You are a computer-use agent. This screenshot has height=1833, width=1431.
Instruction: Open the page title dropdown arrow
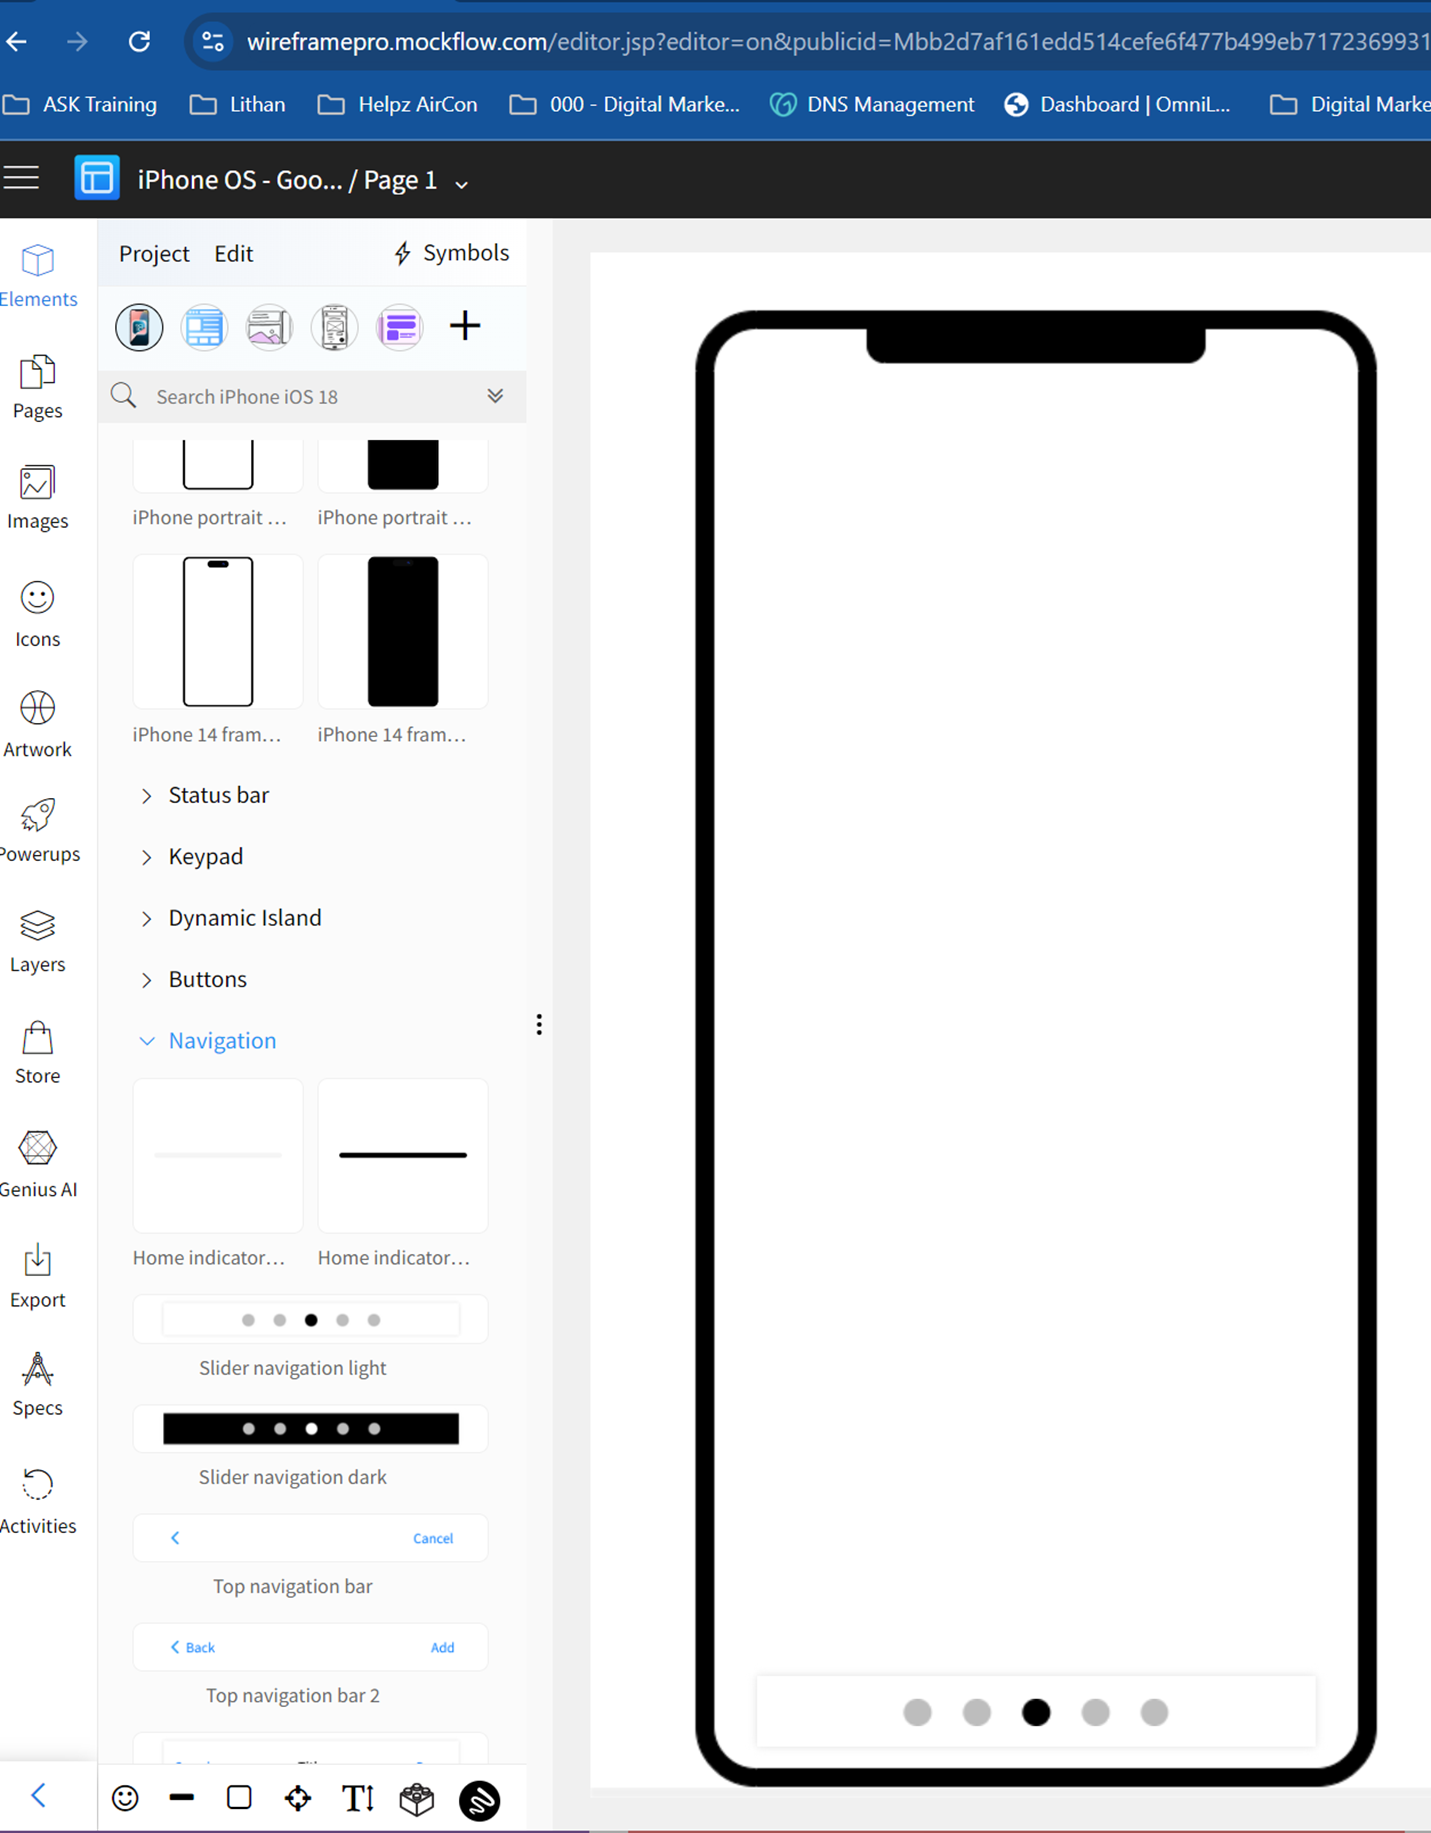462,184
